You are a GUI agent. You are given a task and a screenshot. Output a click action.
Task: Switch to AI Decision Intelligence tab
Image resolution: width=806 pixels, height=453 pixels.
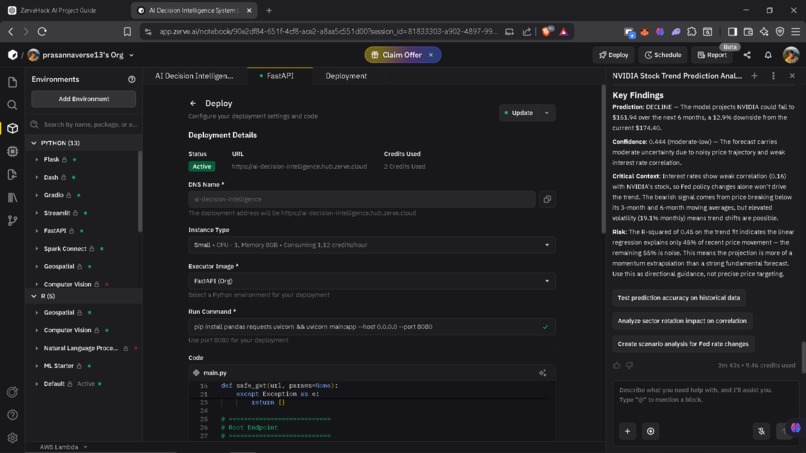click(x=194, y=76)
